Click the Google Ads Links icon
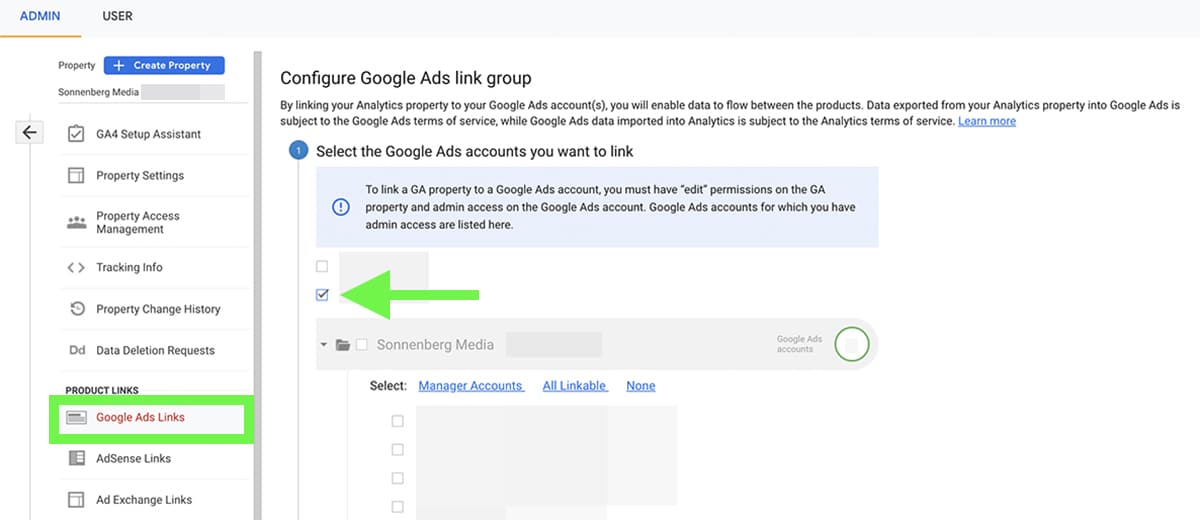Image resolution: width=1200 pixels, height=520 pixels. point(76,417)
